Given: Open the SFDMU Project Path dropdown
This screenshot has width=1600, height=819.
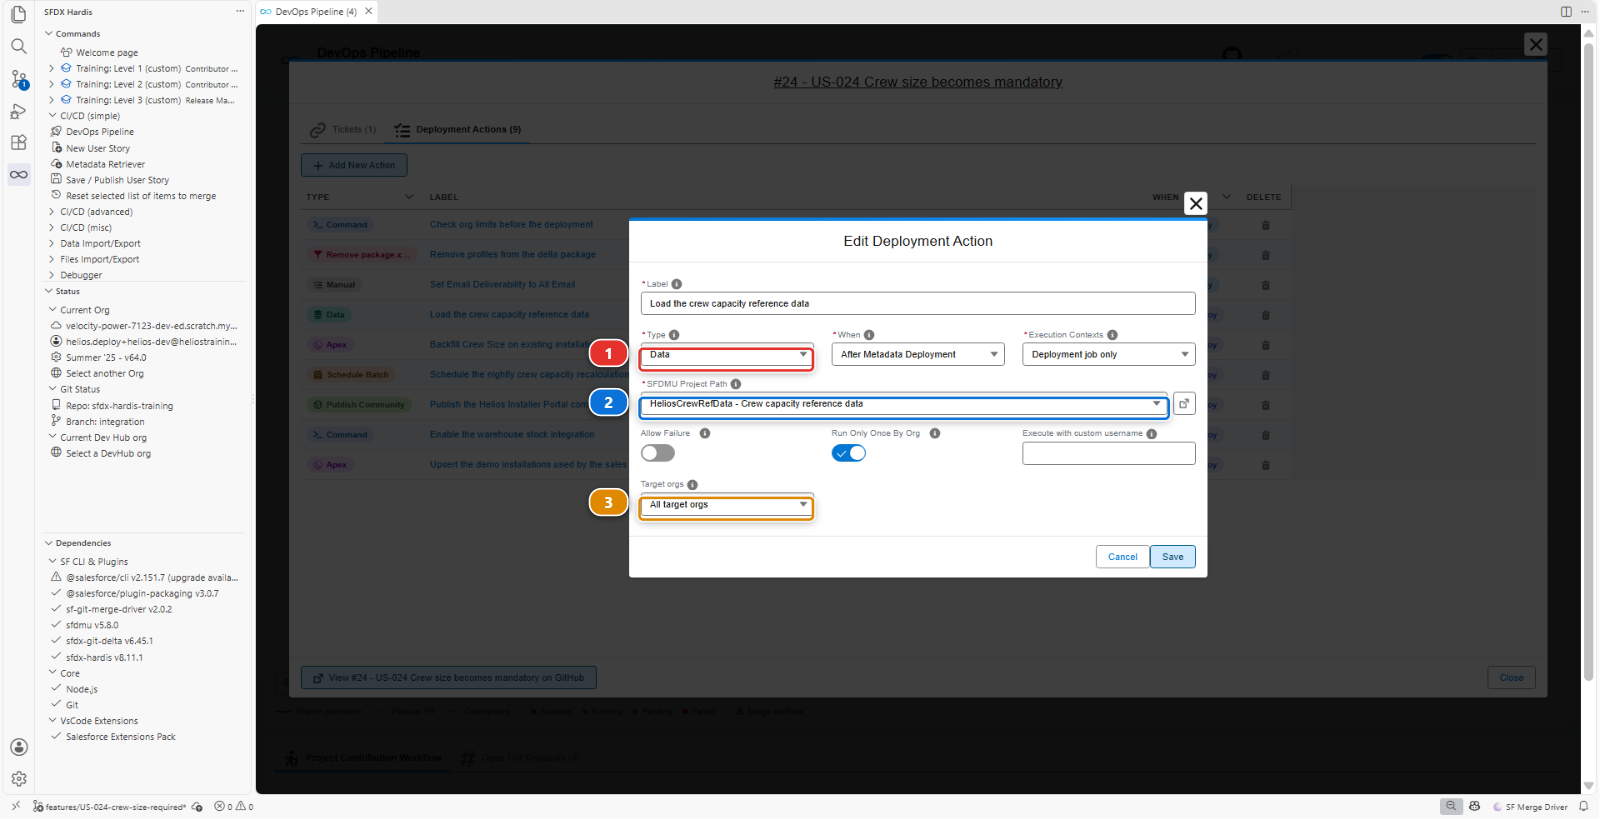Looking at the screenshot, I should click(904, 404).
